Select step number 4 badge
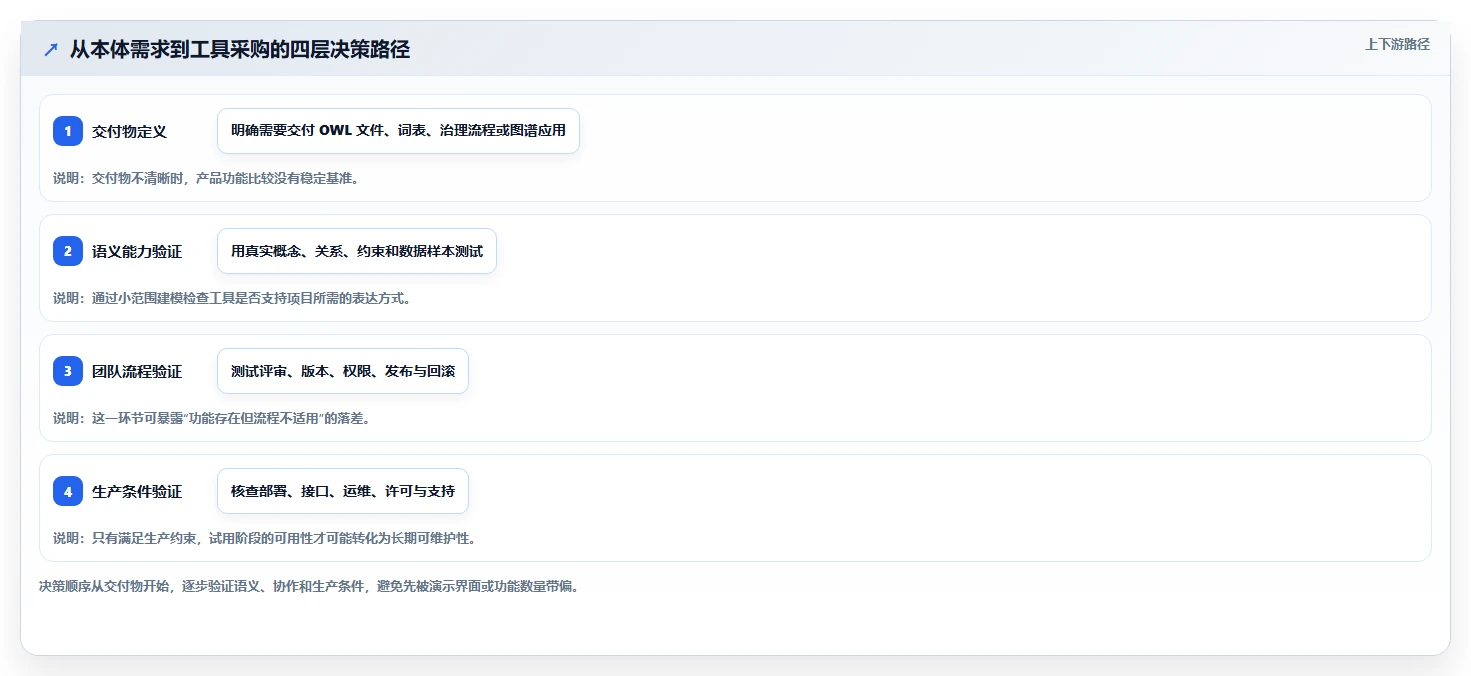 coord(68,491)
